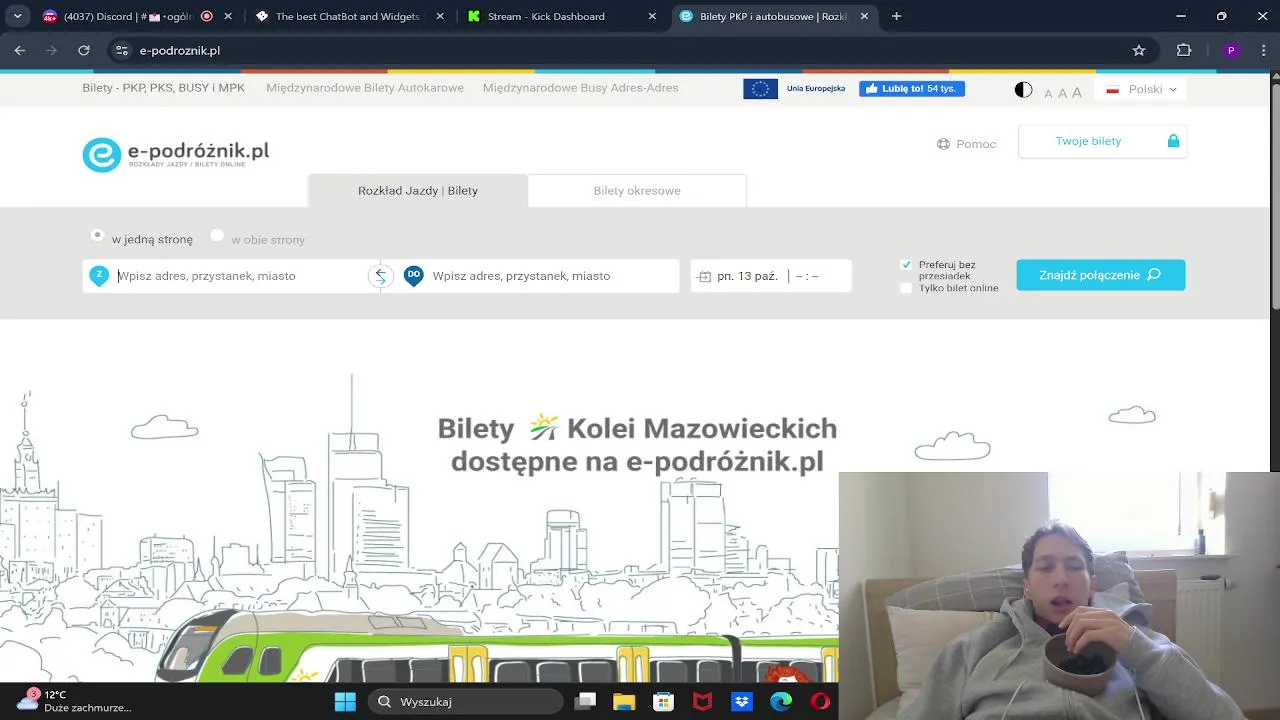Open the weather widget '12°C'
The image size is (1280, 720).
[x=75, y=701]
